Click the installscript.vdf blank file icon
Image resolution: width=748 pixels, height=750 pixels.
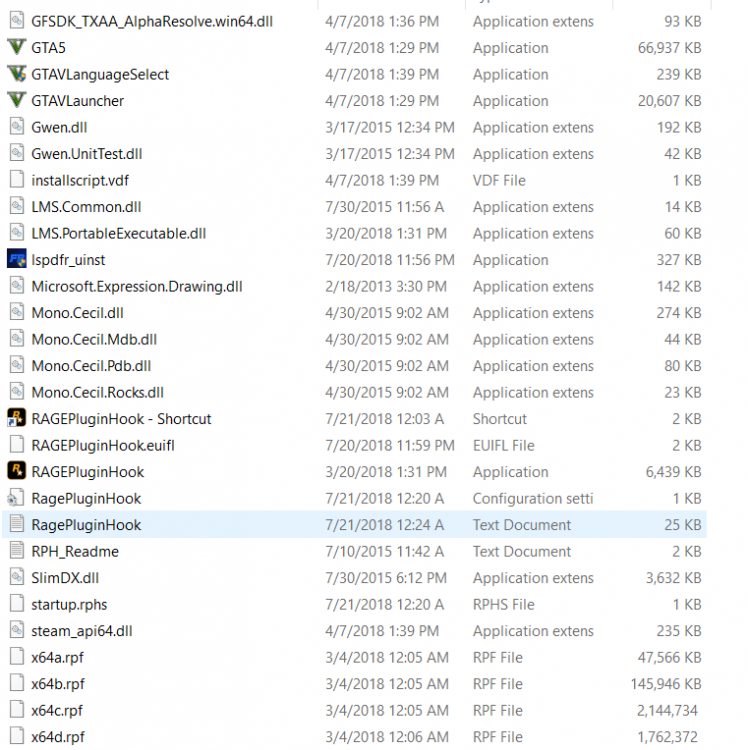click(x=17, y=180)
